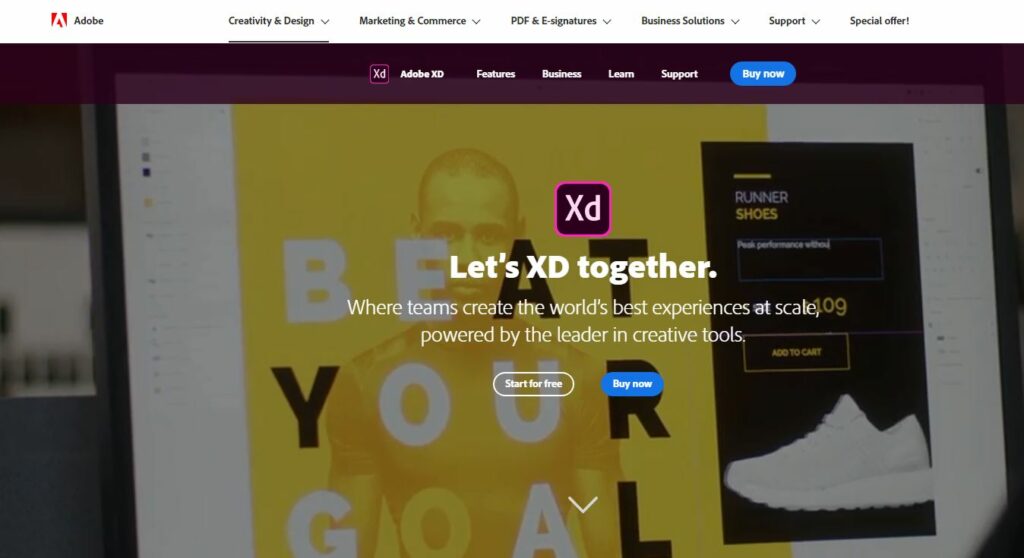The width and height of the screenshot is (1024, 558).
Task: Click the Adobe logo icon
Action: tap(59, 20)
